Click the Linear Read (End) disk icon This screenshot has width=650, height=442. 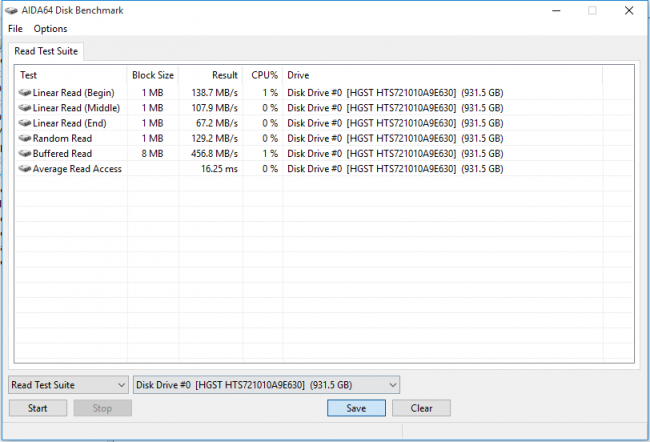coord(25,123)
